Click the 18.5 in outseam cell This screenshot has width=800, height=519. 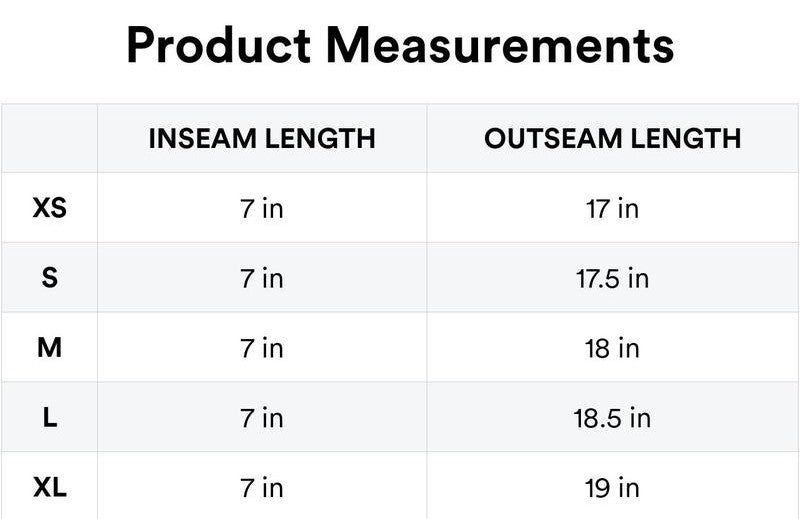[612, 417]
